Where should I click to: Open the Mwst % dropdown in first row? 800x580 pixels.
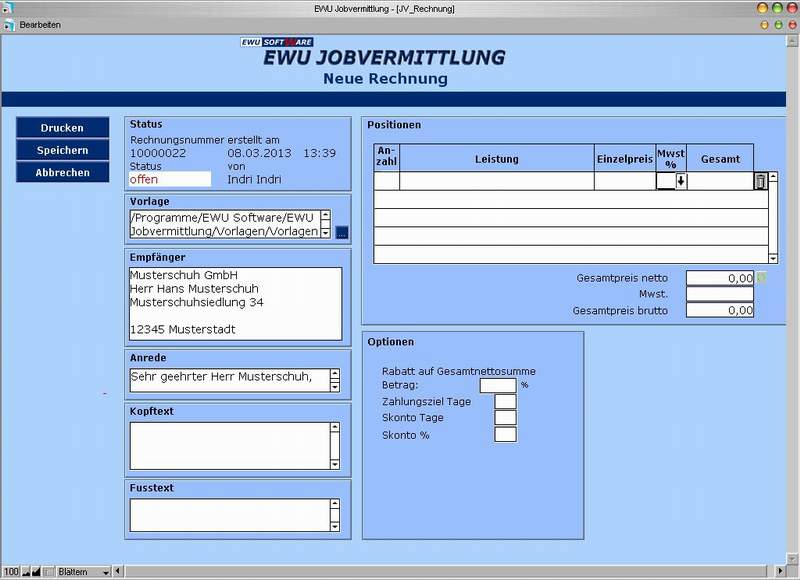click(x=681, y=181)
